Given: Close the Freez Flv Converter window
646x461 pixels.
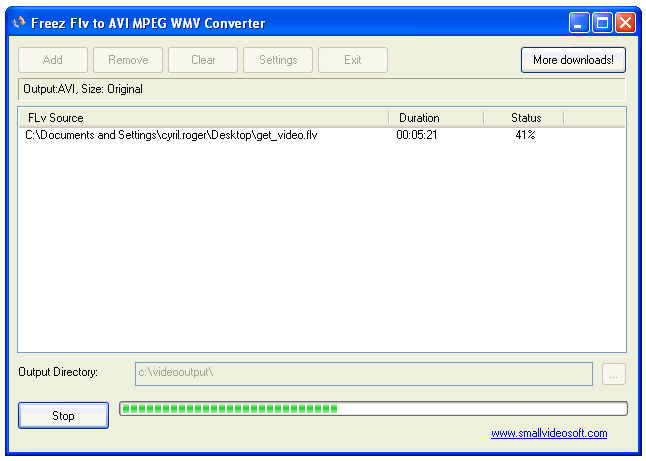Looking at the screenshot, I should pyautogui.click(x=625, y=23).
